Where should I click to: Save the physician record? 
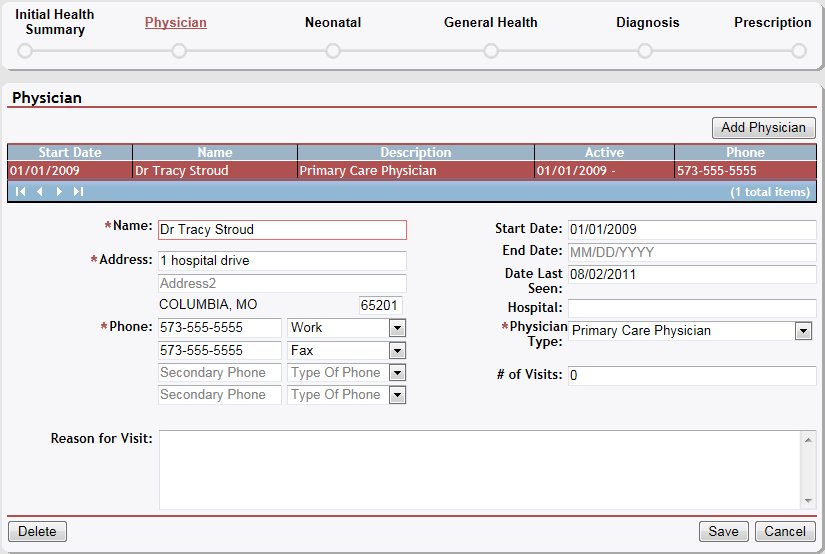tap(723, 531)
